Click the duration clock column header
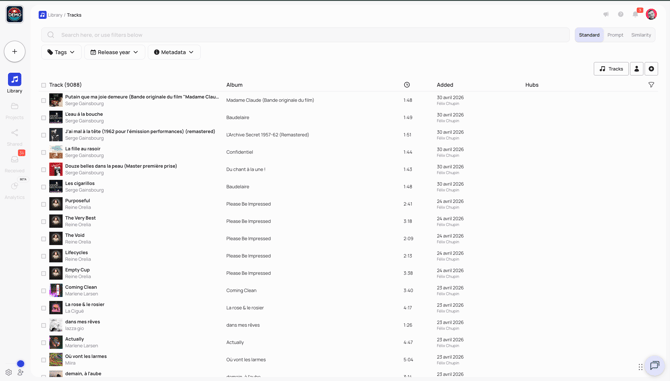Image resolution: width=670 pixels, height=381 pixels. pyautogui.click(x=407, y=85)
